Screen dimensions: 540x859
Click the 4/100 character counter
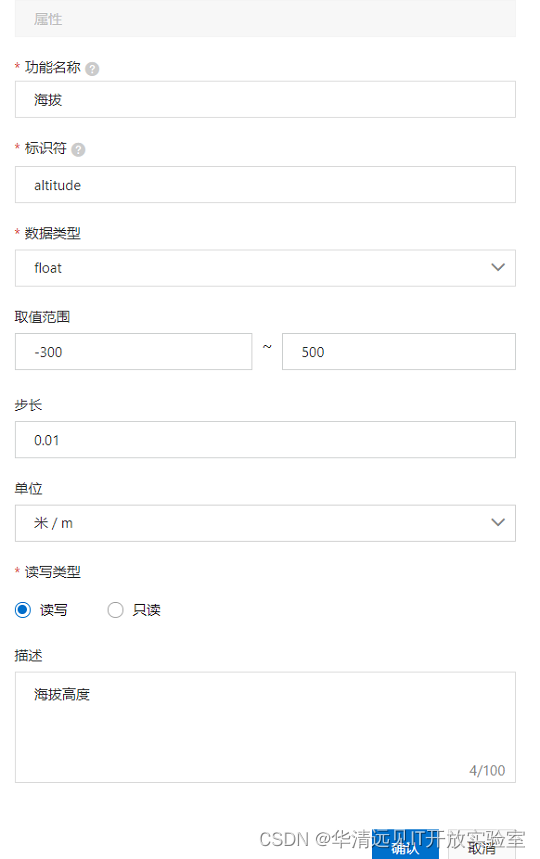coord(487,771)
